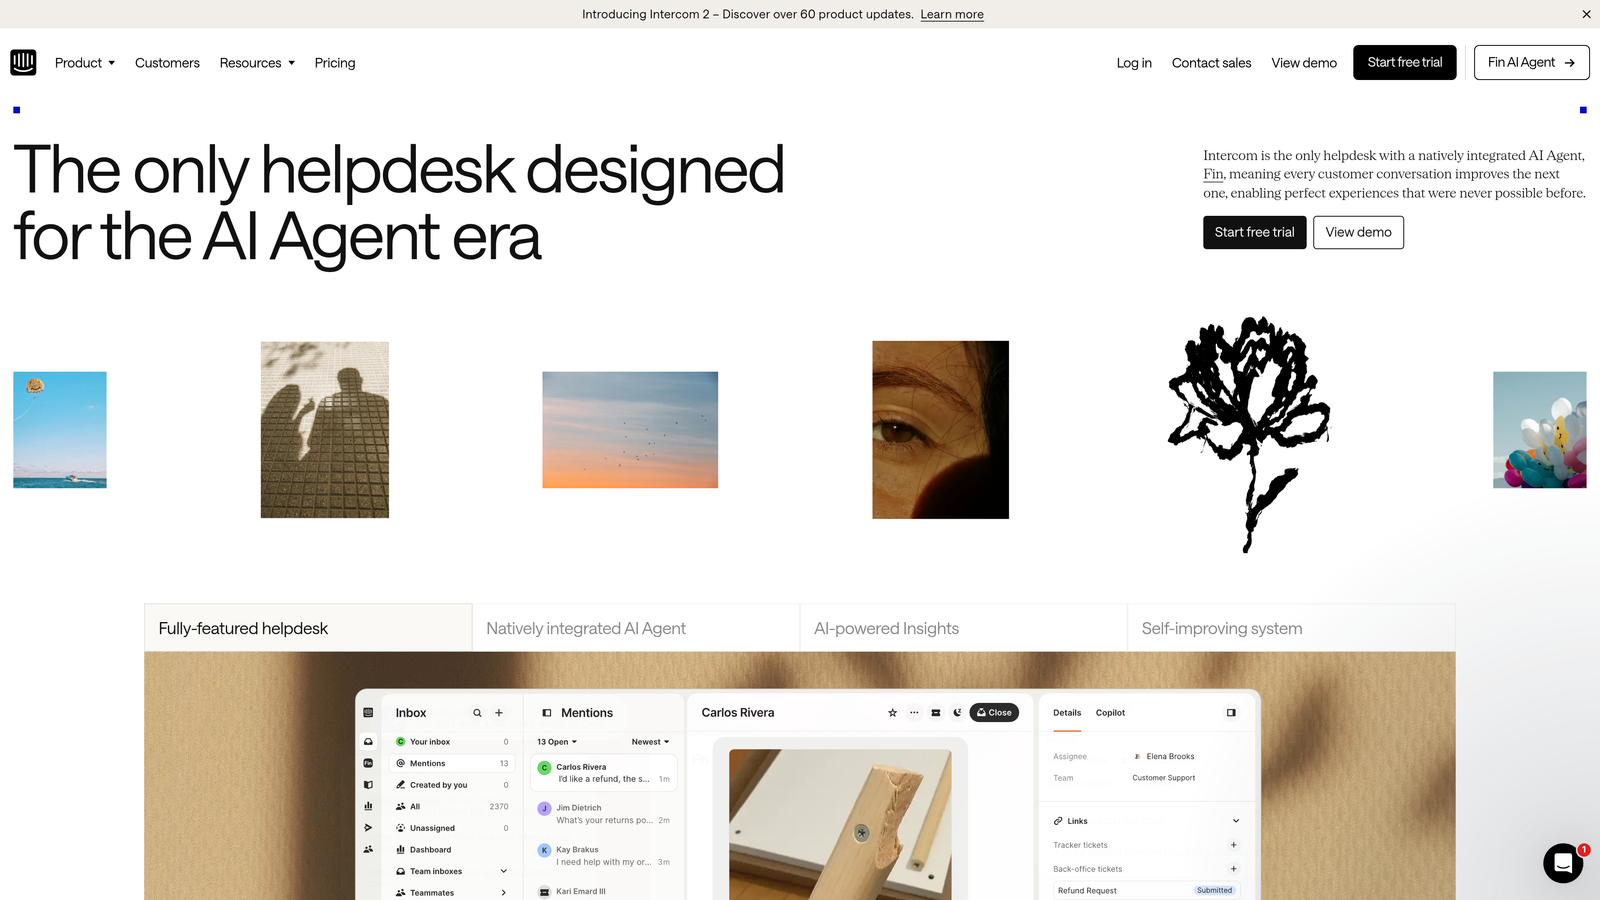Add a Back-office ticket with the plus icon
This screenshot has width=1600, height=900.
tap(1234, 869)
